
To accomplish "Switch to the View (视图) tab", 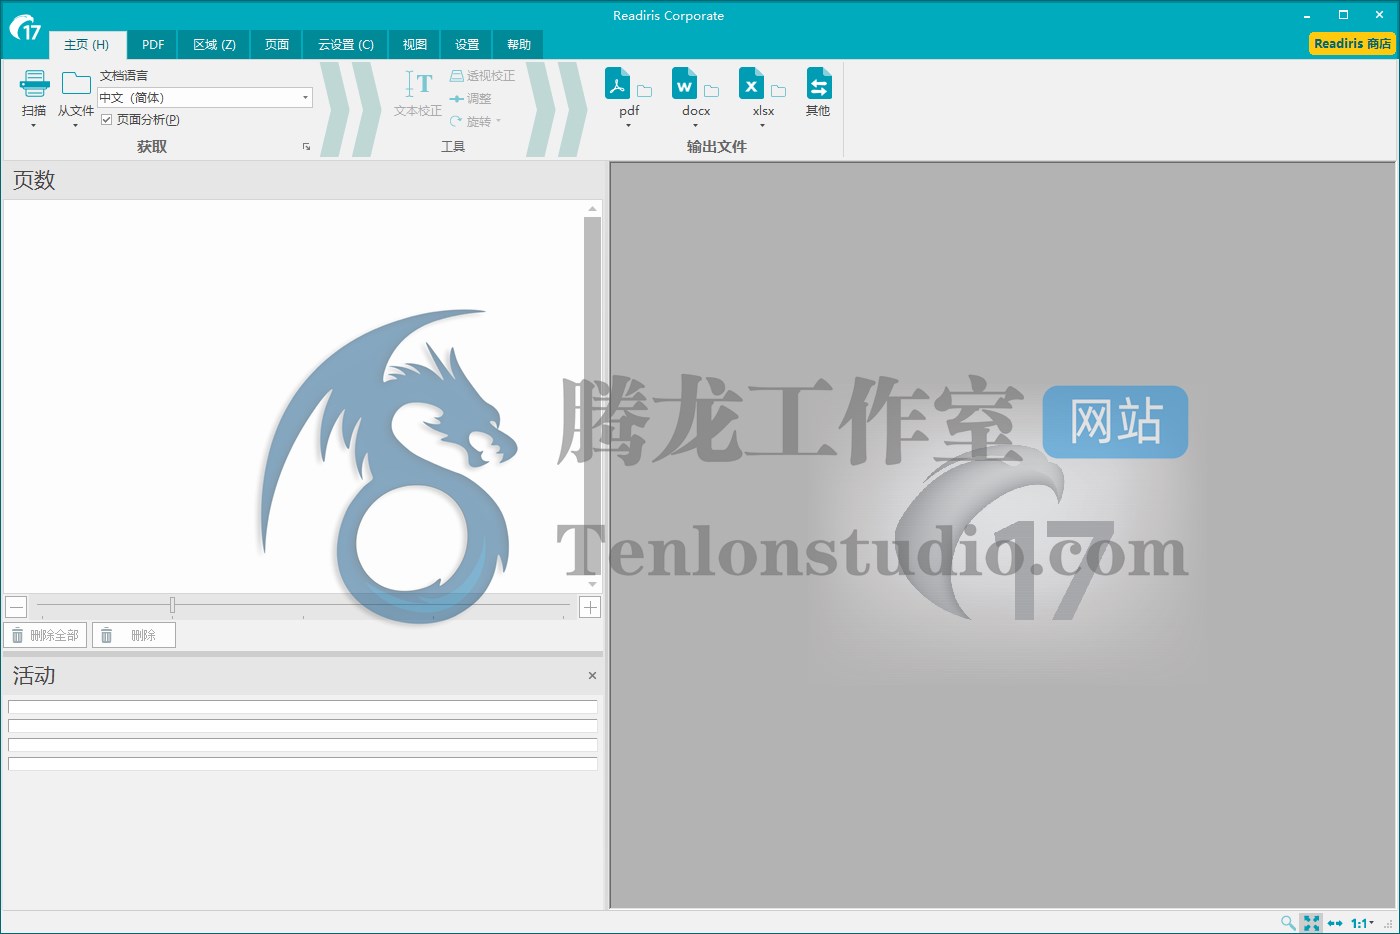I will pyautogui.click(x=415, y=45).
